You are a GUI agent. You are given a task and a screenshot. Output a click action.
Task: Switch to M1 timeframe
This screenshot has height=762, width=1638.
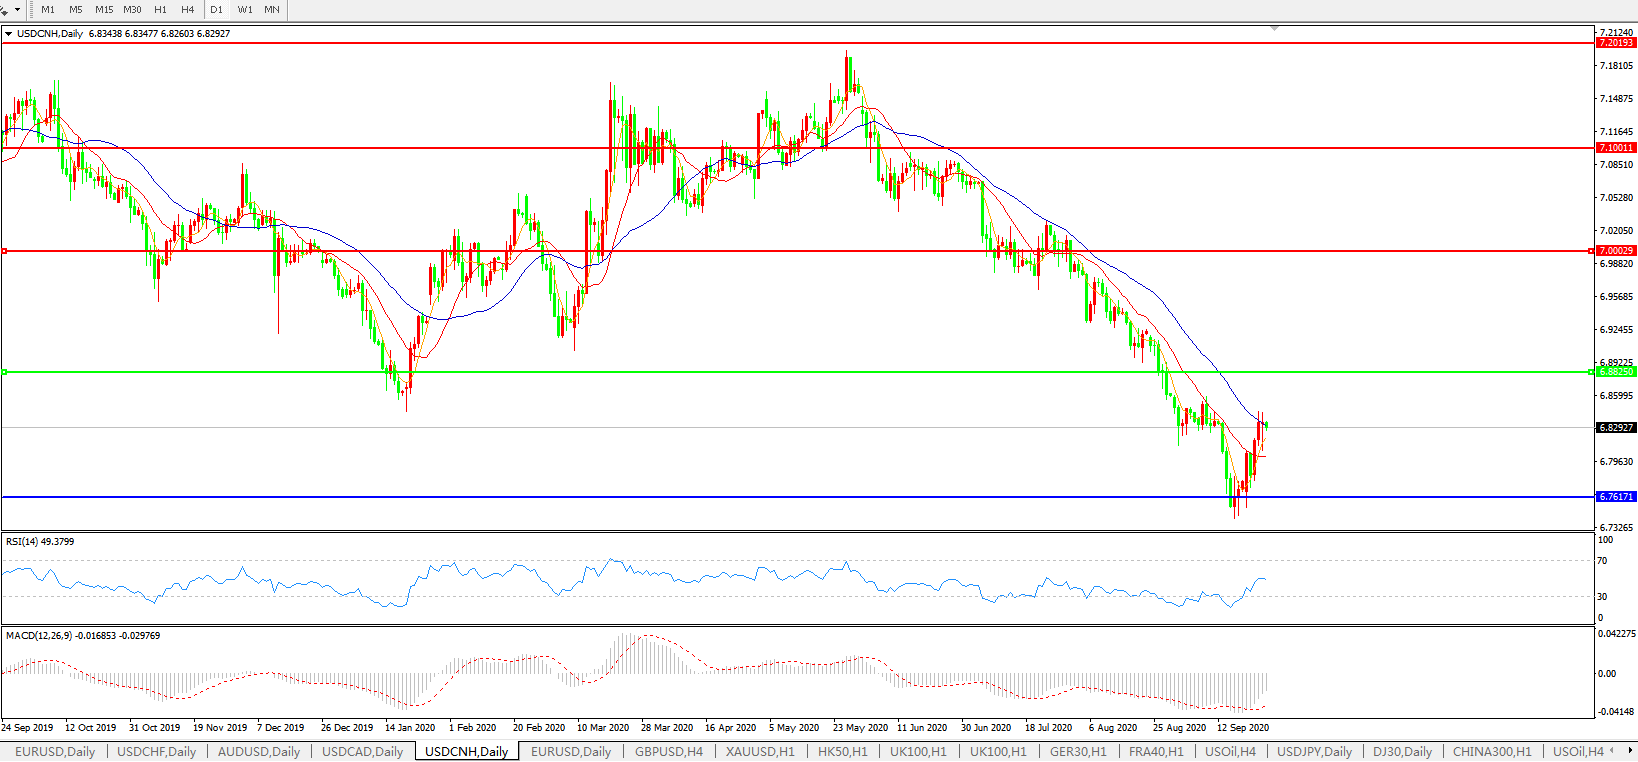(x=48, y=9)
